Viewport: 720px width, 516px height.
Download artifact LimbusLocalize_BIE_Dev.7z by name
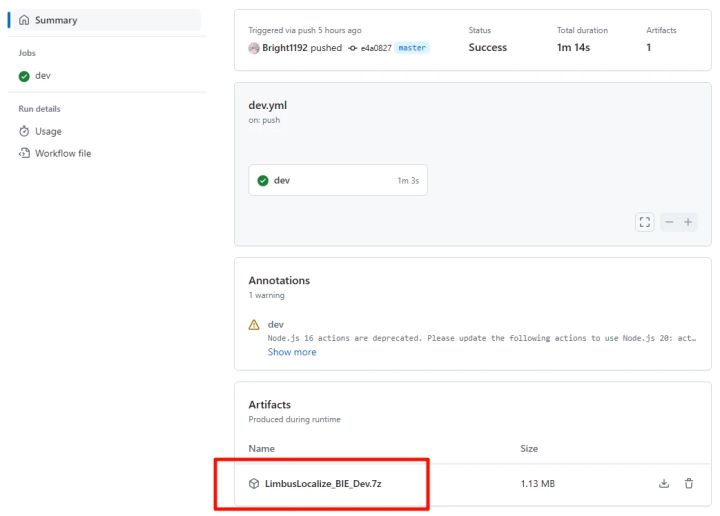(323, 483)
